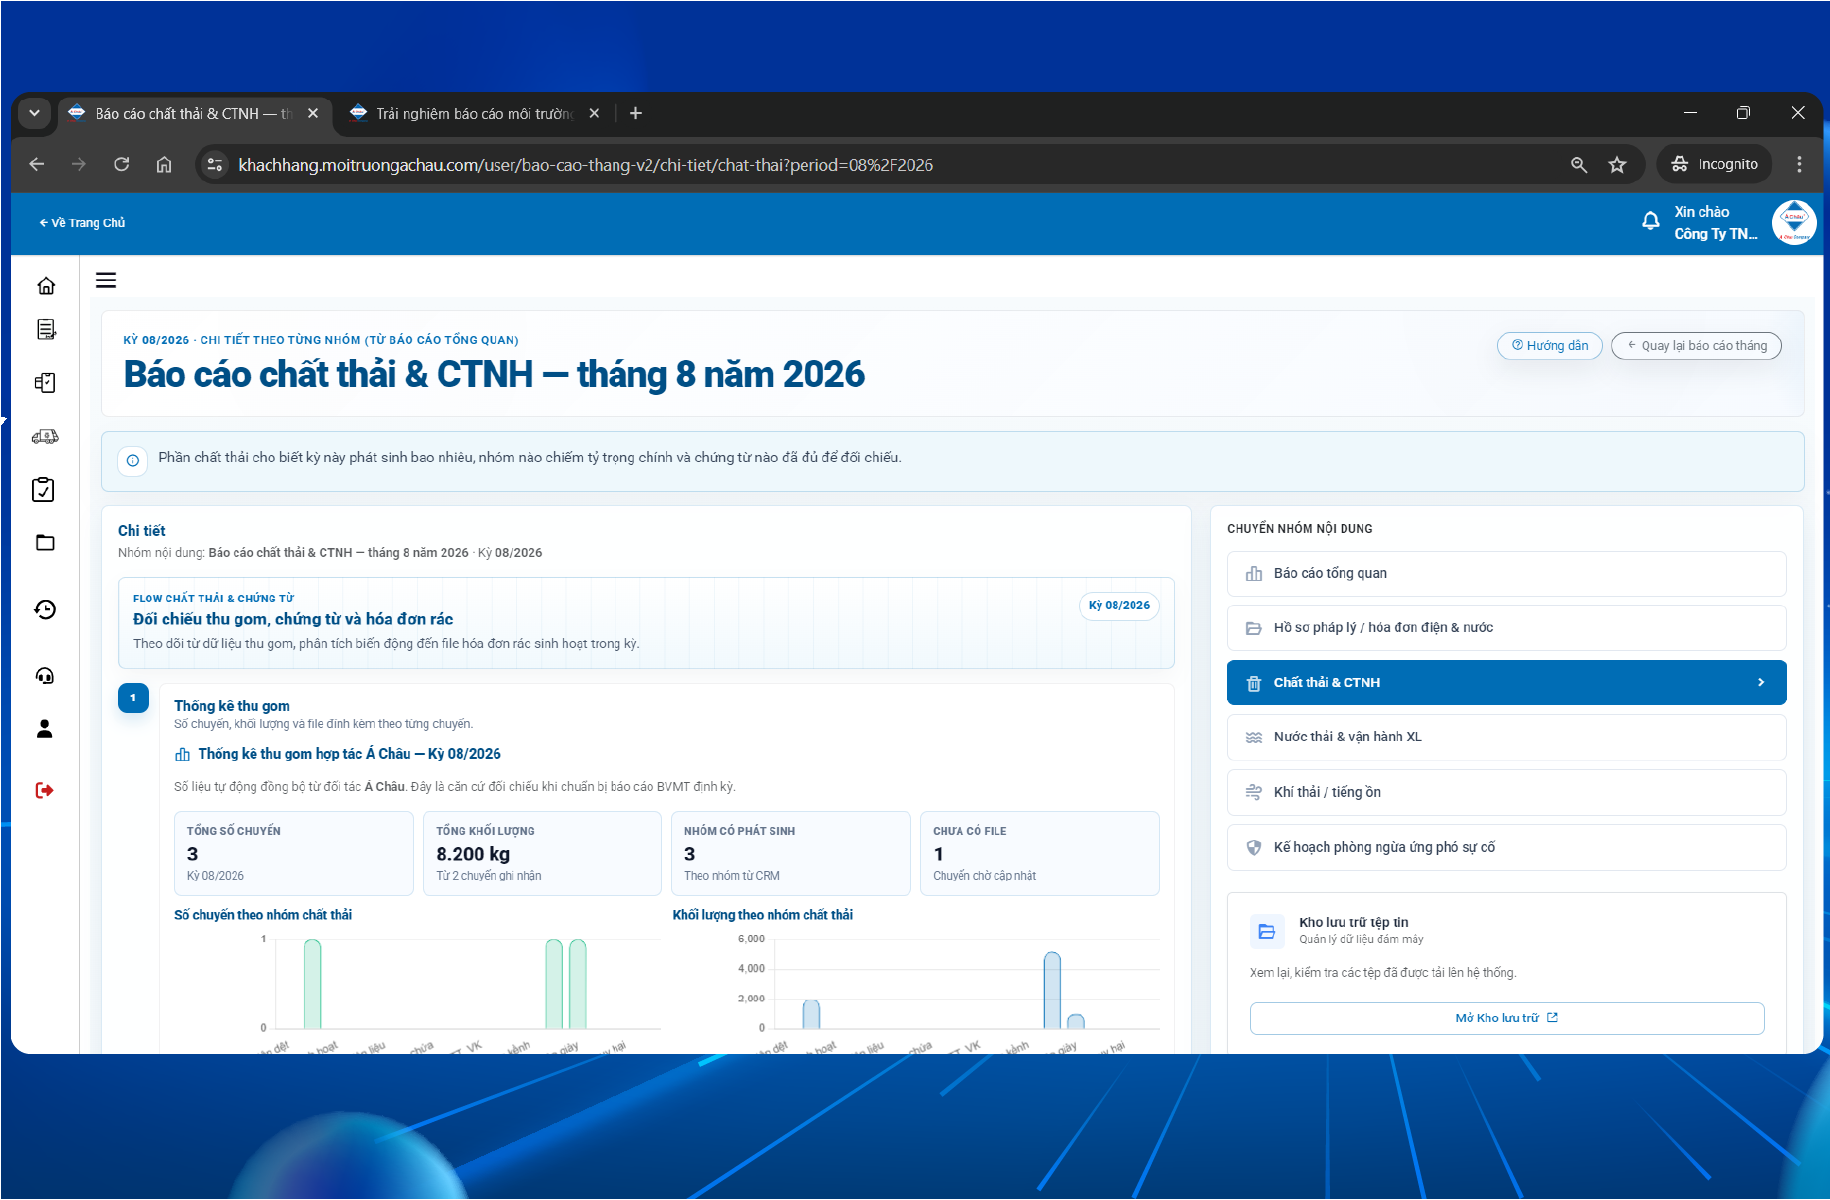The image size is (1830, 1200).
Task: Click the Incognito indicator
Action: (1714, 164)
